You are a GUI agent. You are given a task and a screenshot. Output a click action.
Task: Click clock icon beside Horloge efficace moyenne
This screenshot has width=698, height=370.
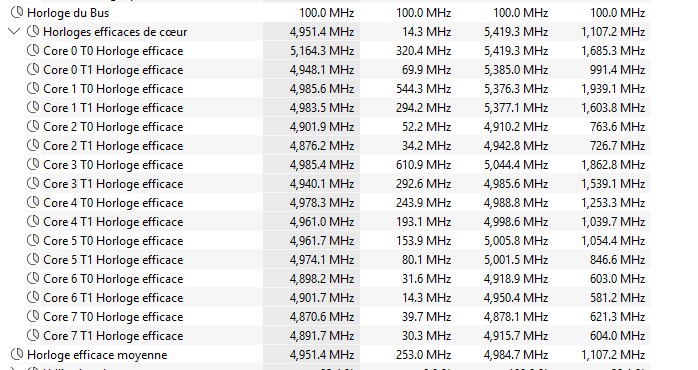[x=17, y=354]
